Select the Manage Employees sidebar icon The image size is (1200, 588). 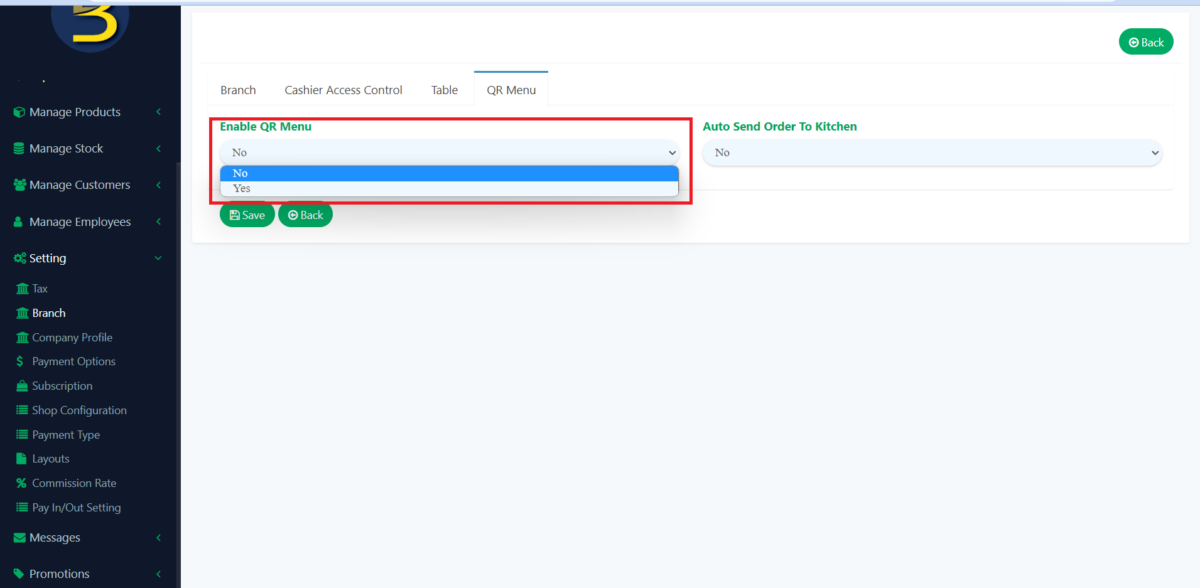point(18,221)
